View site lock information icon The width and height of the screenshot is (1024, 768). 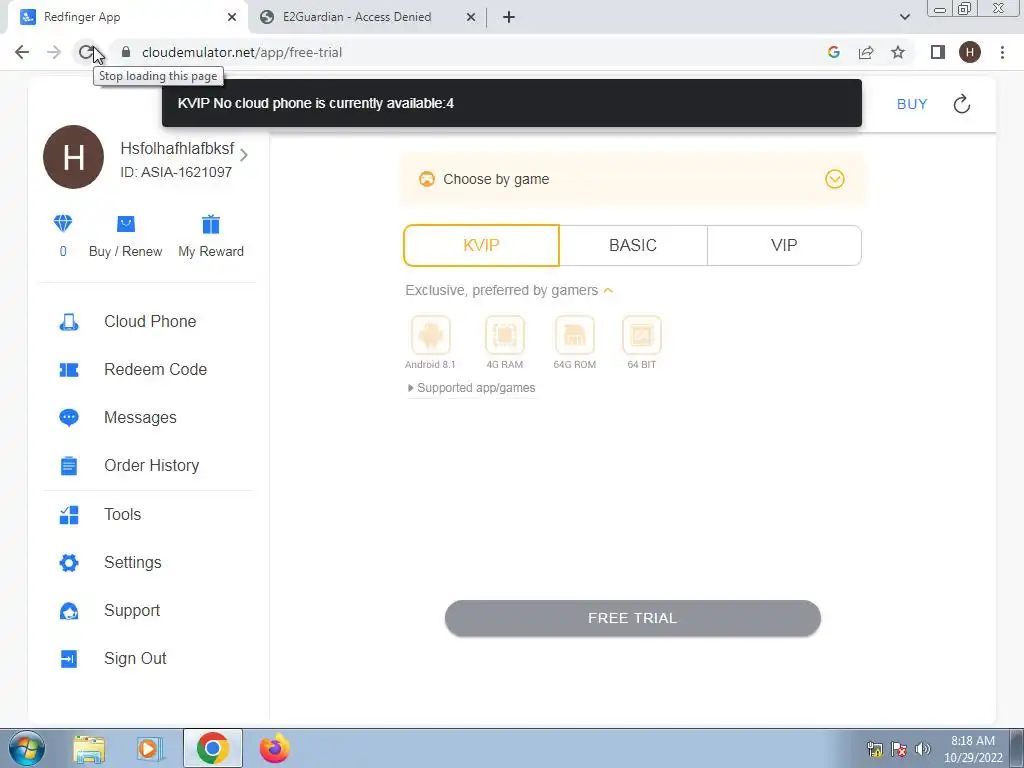pos(126,52)
